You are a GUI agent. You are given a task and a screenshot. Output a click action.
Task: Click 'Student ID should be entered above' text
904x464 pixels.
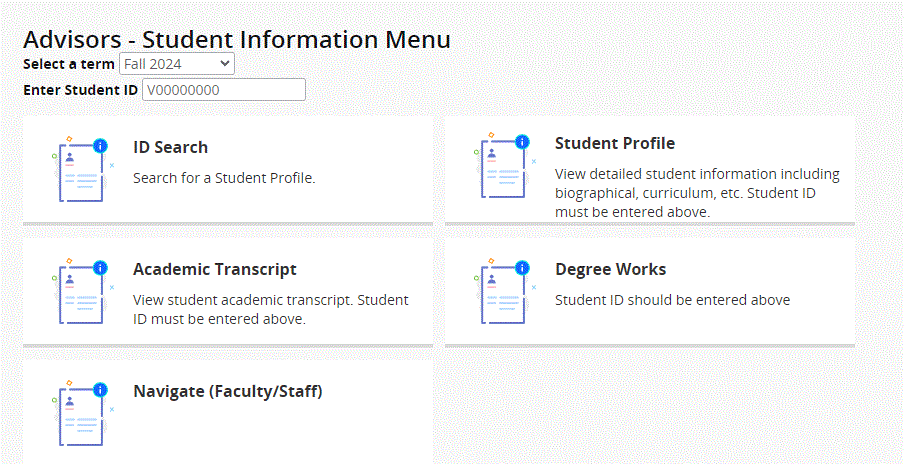pyautogui.click(x=672, y=300)
